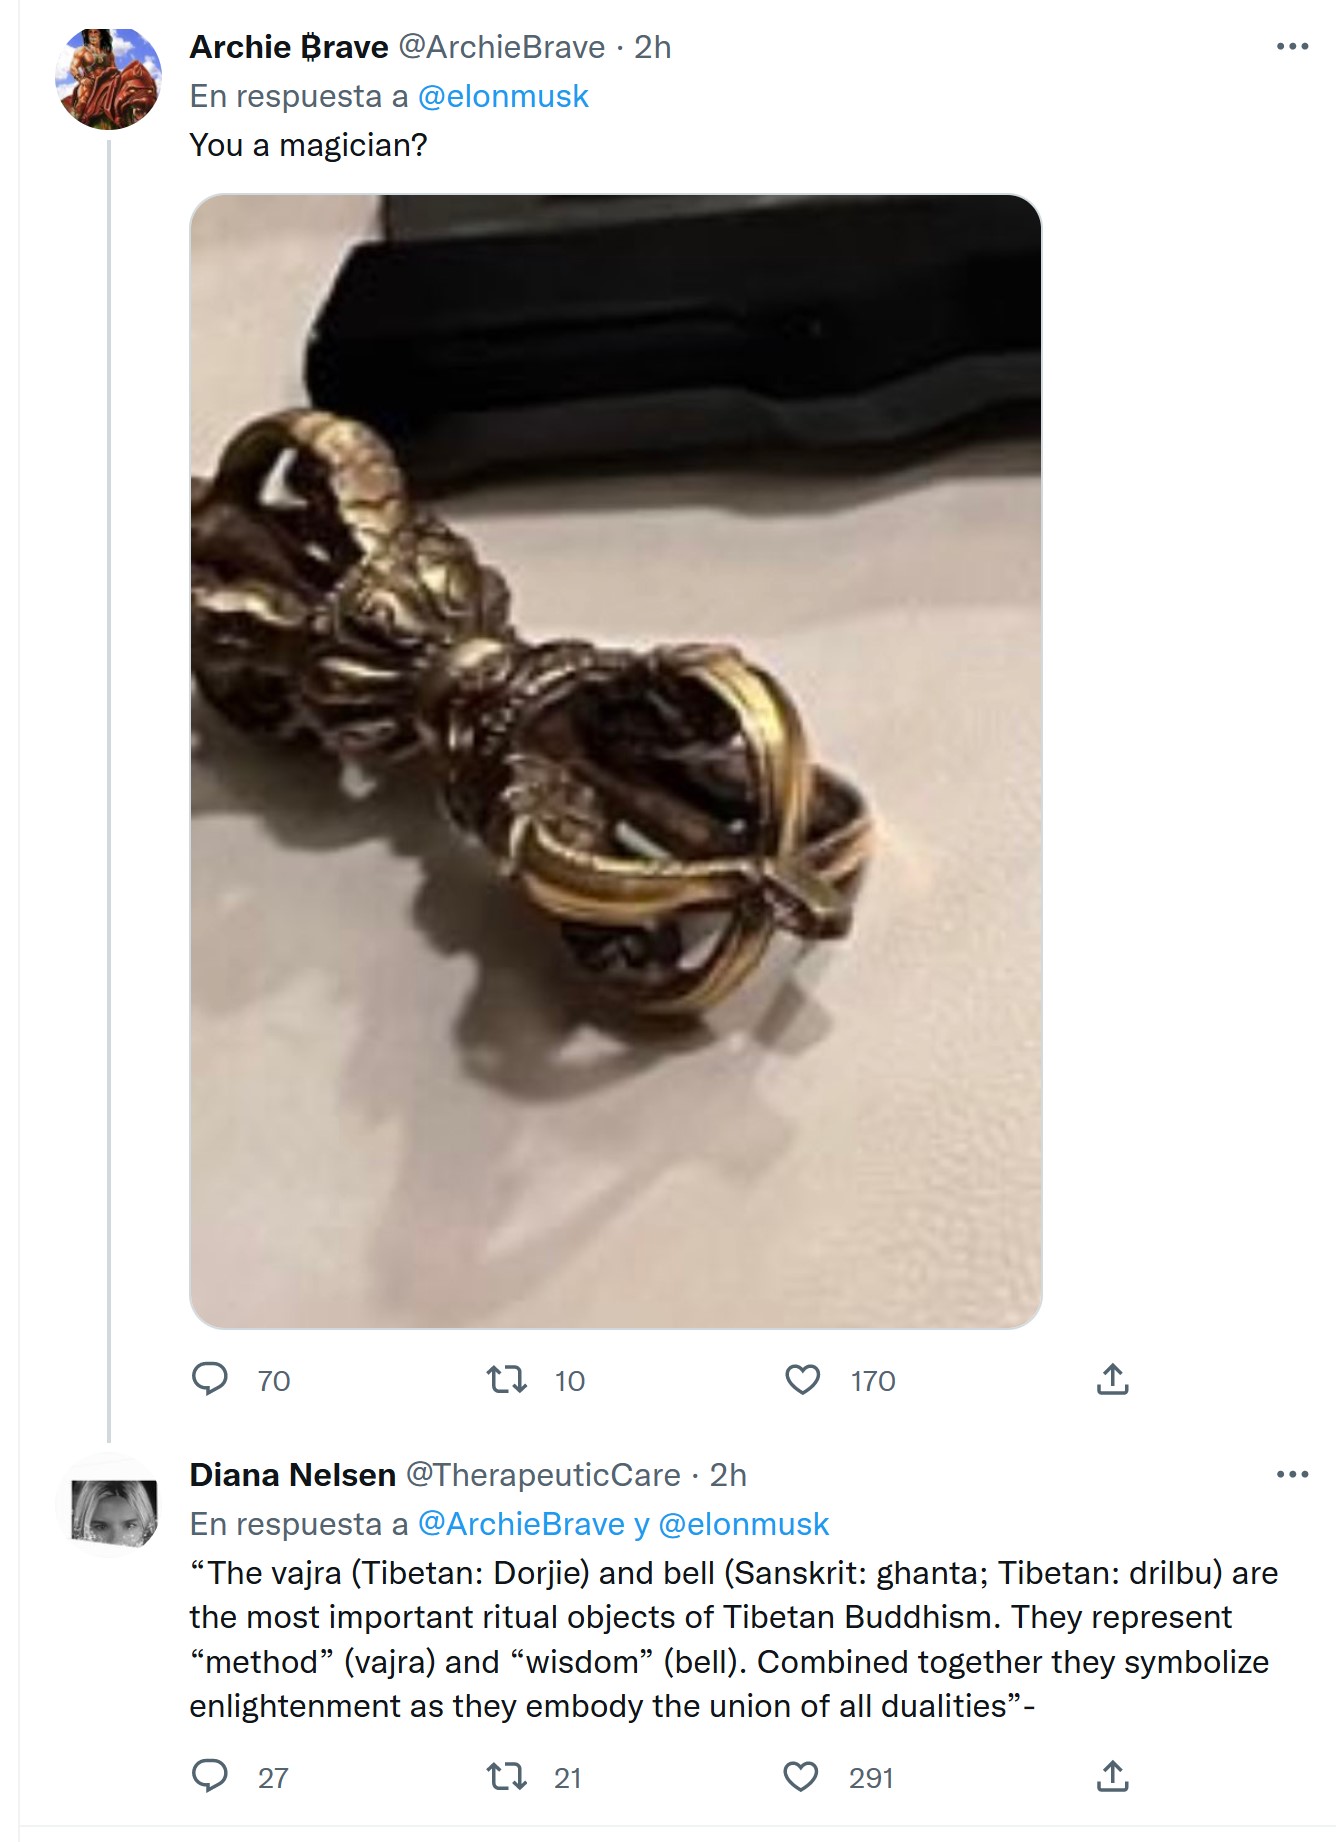Share Diana Nelsen's tweet
1336x1842 pixels.
[1112, 1777]
